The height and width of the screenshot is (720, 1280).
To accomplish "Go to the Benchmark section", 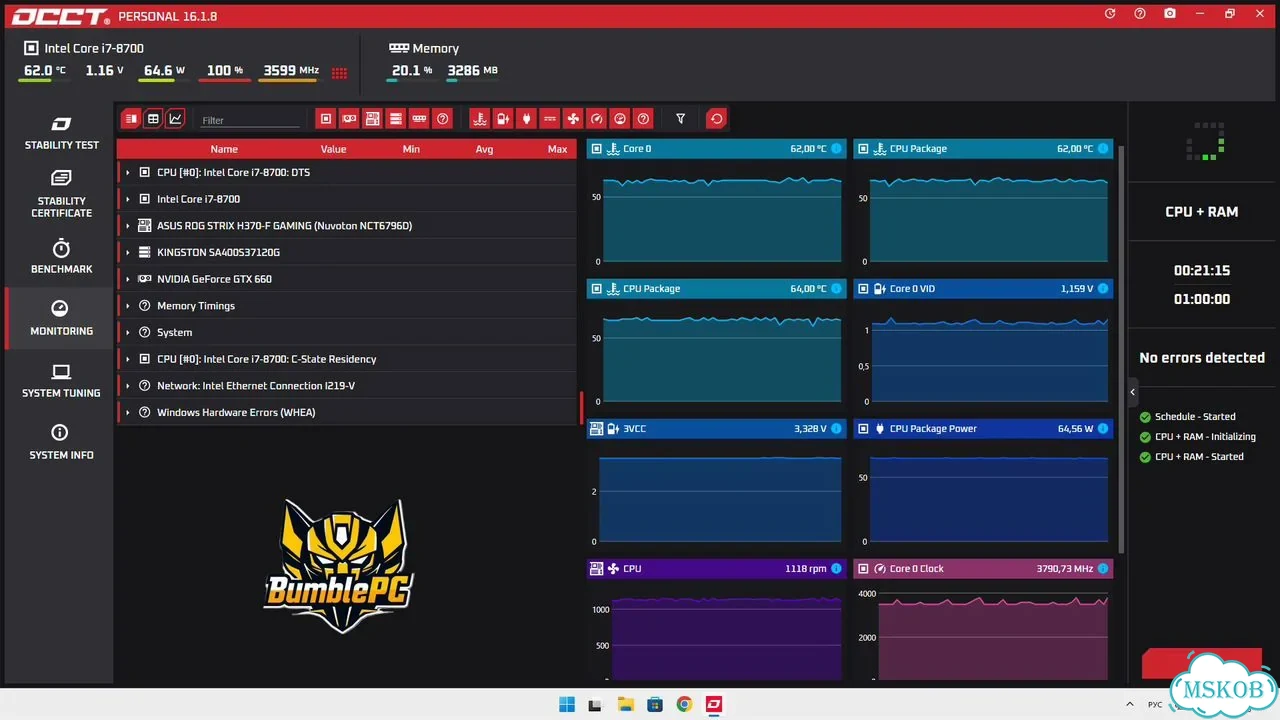I will tap(61, 257).
